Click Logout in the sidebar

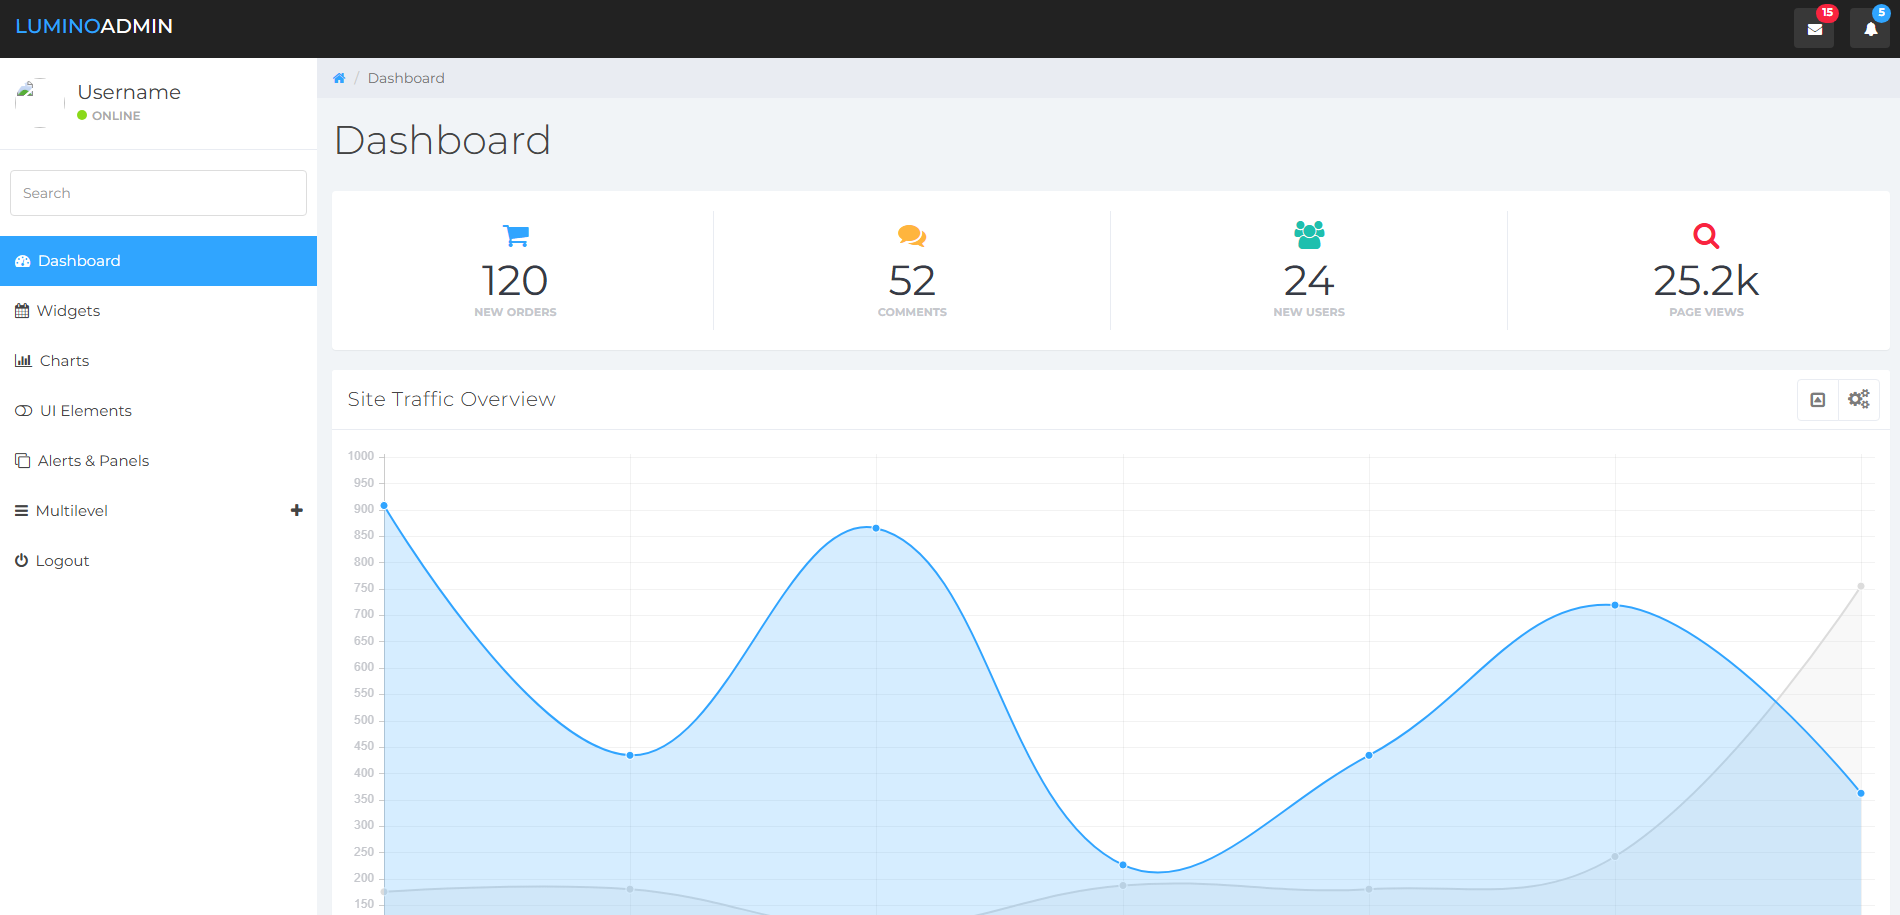click(158, 561)
